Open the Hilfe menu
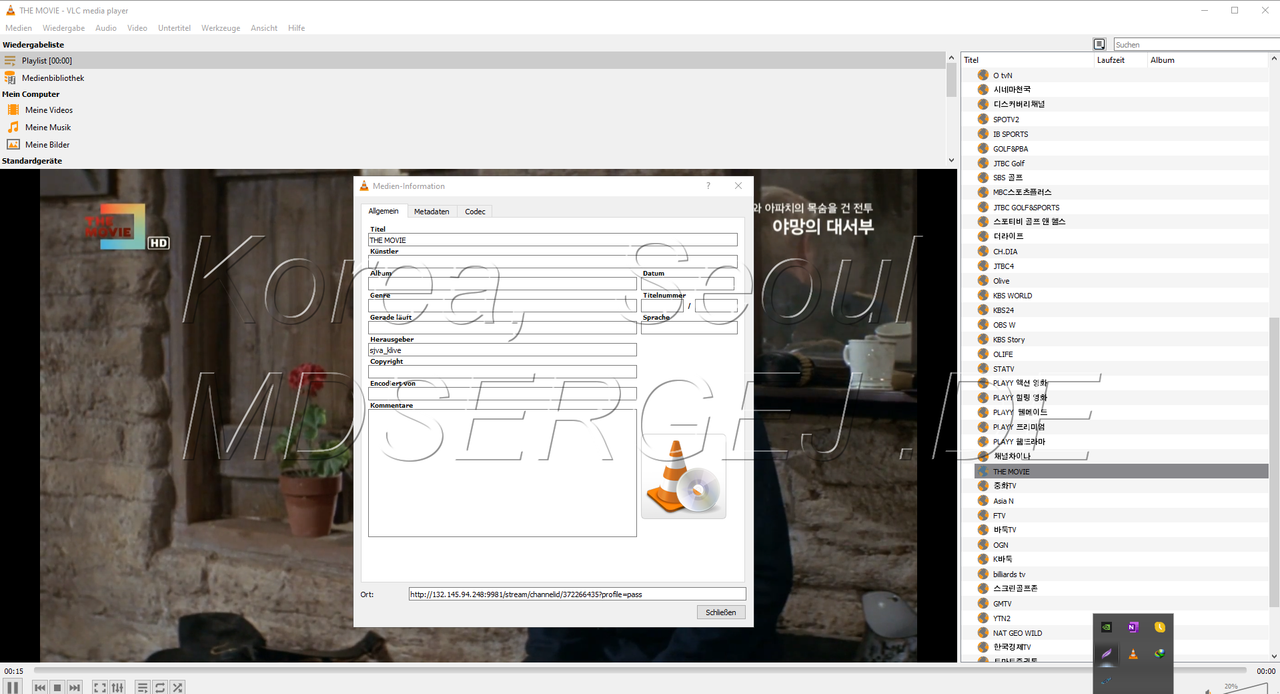The image size is (1280, 694). click(x=296, y=28)
